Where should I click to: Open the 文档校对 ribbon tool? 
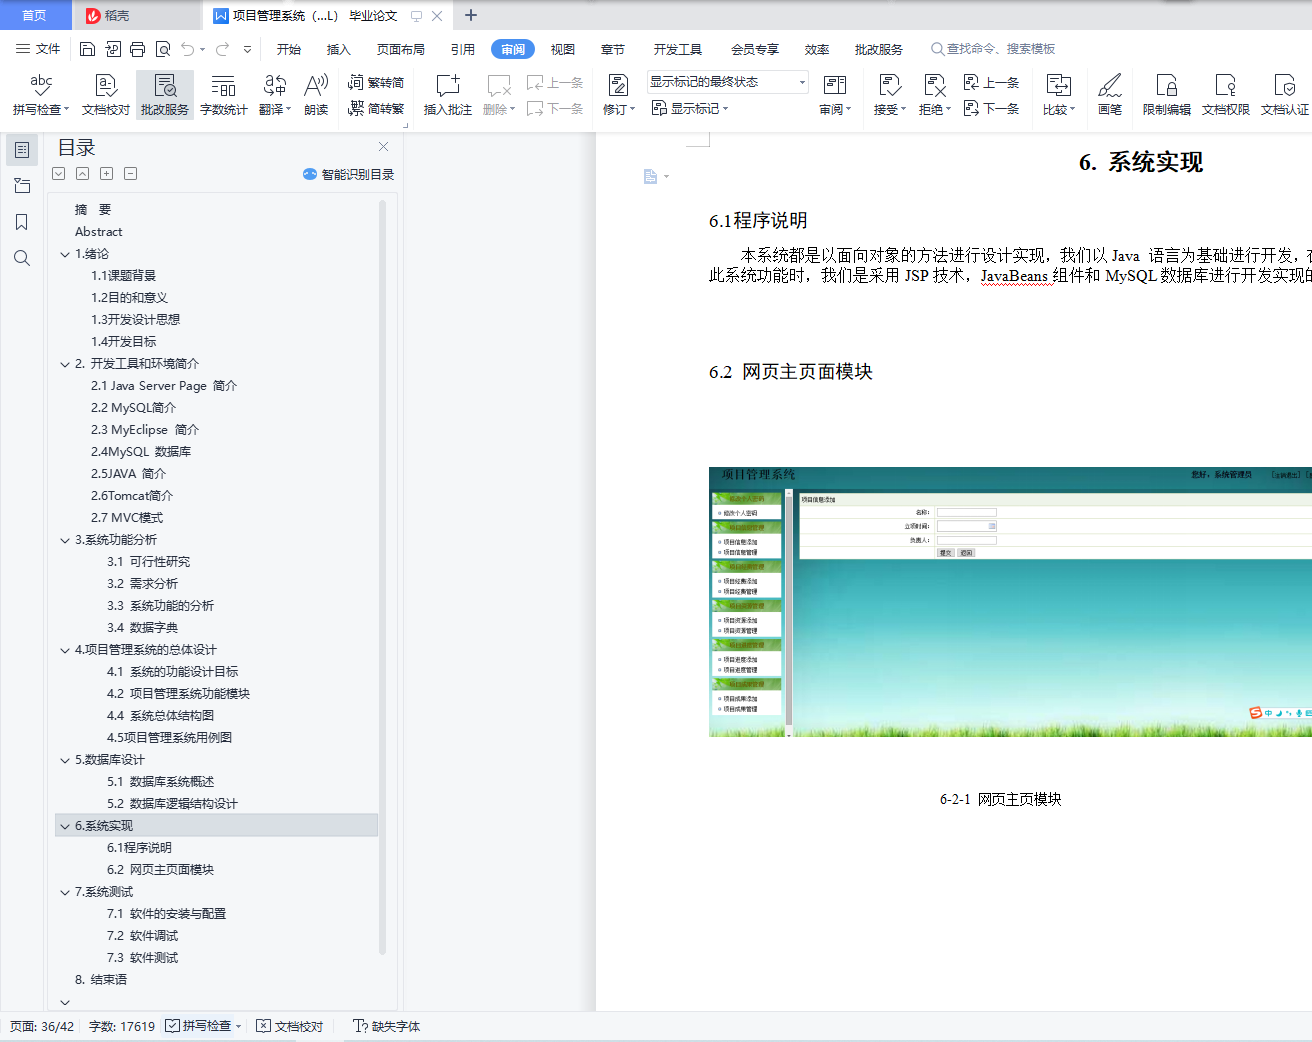(106, 95)
